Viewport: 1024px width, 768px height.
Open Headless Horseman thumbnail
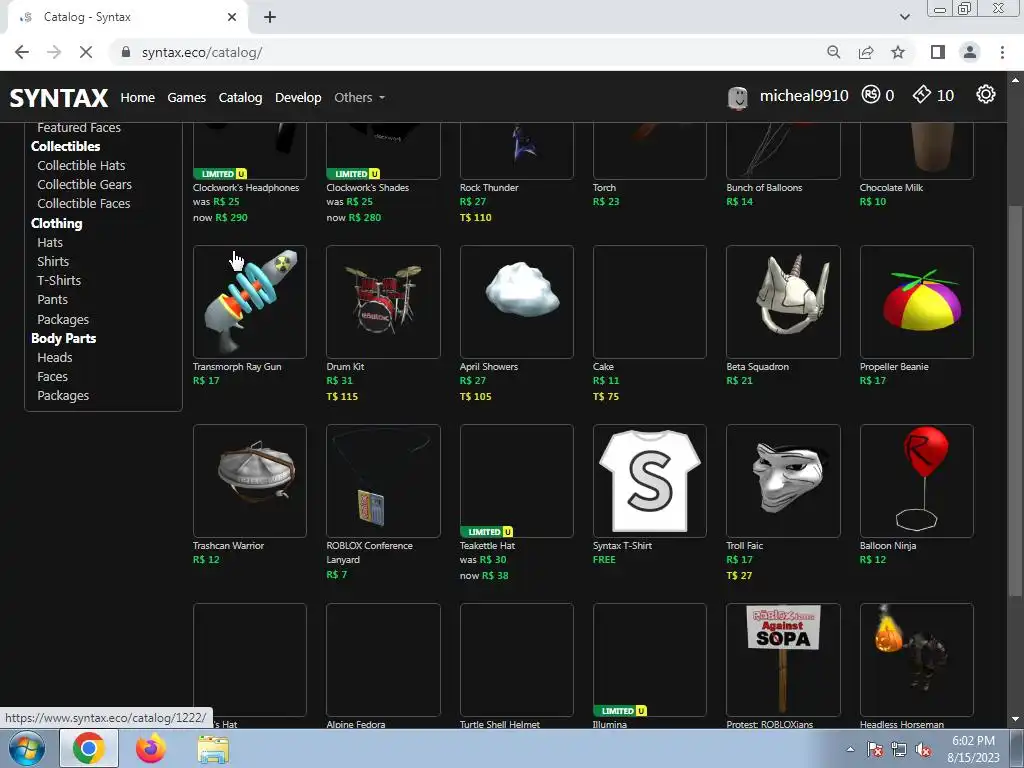[917, 660]
